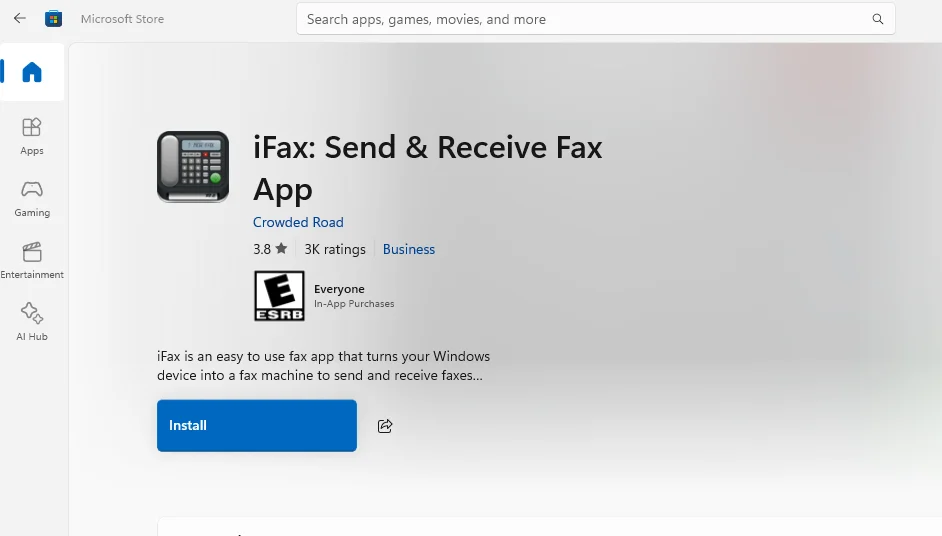Open the Crowded Road publisher link
This screenshot has width=942, height=536.
298,222
